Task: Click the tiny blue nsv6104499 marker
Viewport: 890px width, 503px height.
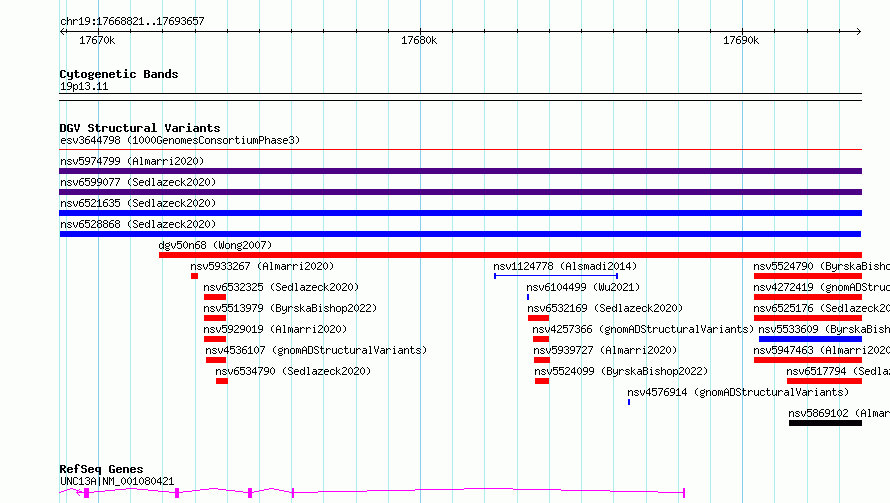Action: (528, 297)
